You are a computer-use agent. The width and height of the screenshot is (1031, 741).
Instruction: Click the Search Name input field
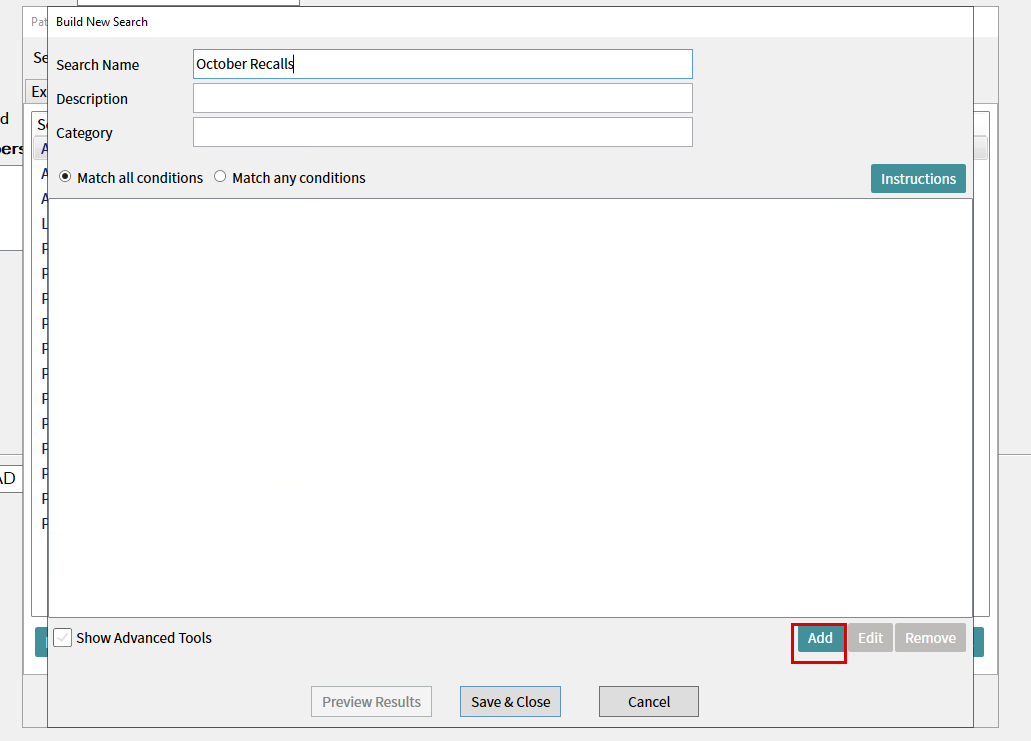443,64
